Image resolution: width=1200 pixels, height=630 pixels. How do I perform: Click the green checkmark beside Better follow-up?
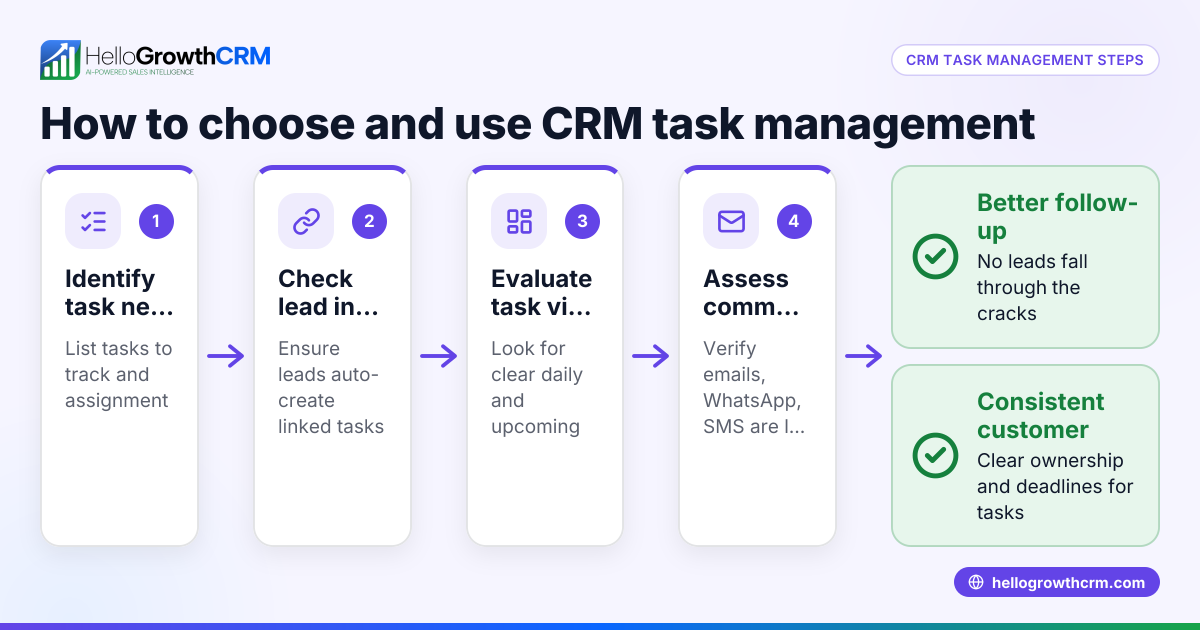point(935,257)
